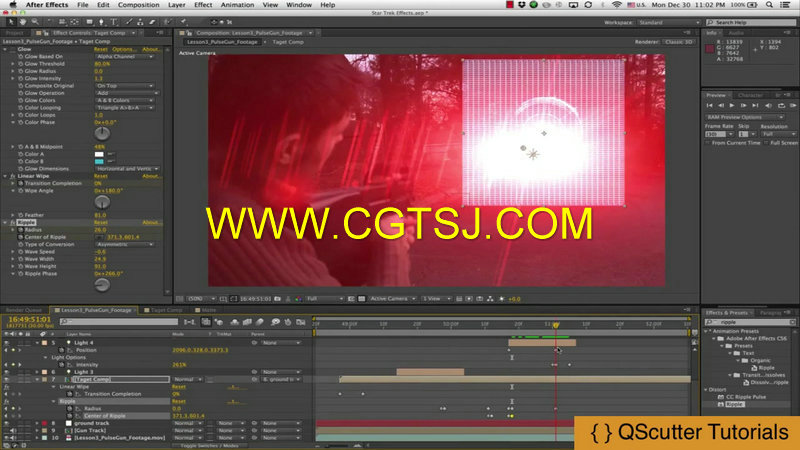Open Glow Based On dropdown
The image size is (800, 450).
[125, 57]
